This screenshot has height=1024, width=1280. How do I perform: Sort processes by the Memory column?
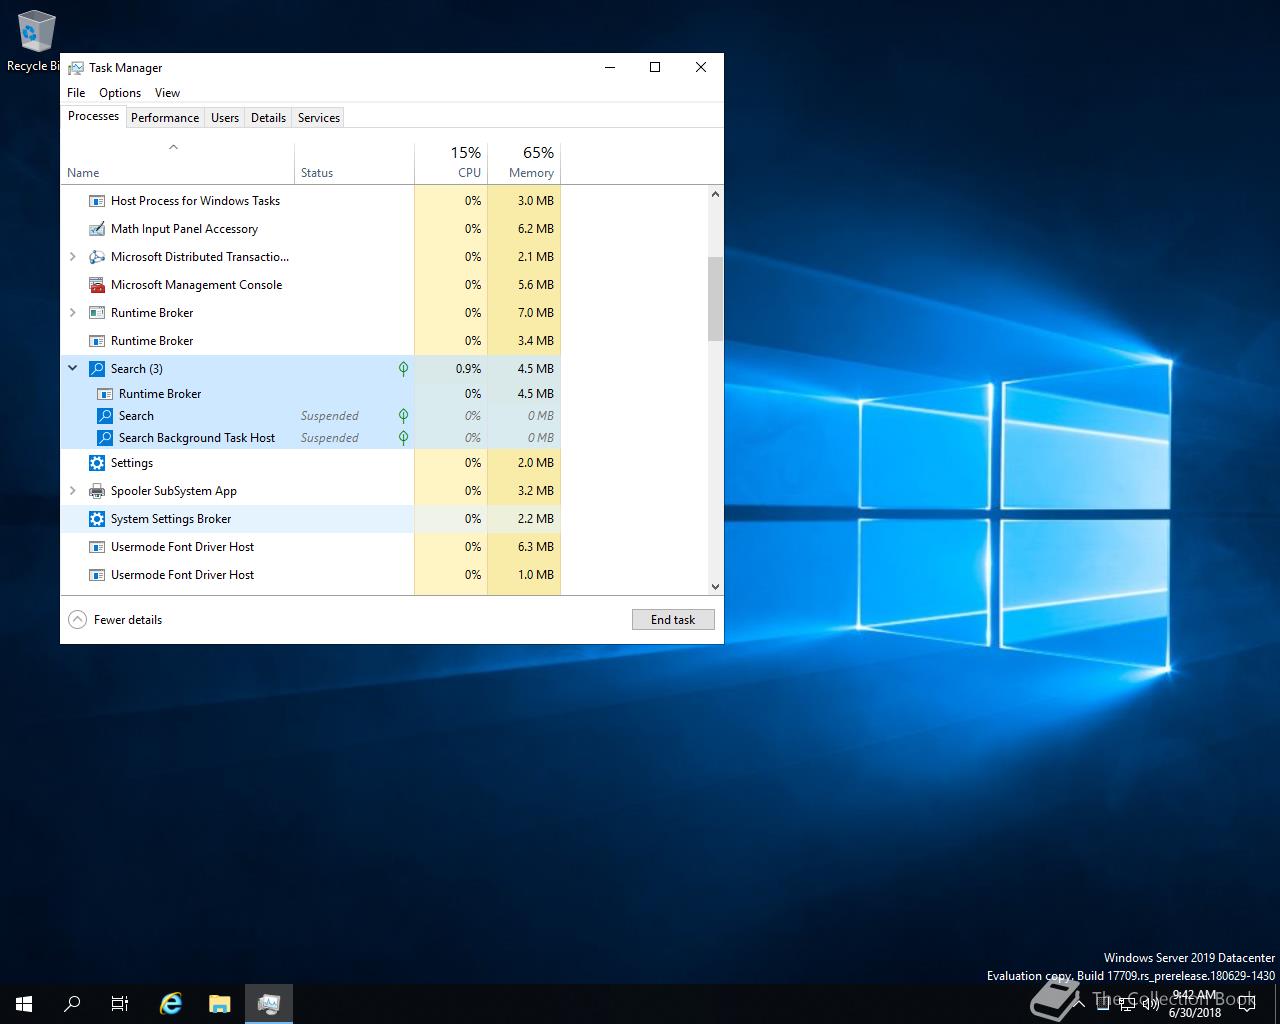(x=524, y=163)
